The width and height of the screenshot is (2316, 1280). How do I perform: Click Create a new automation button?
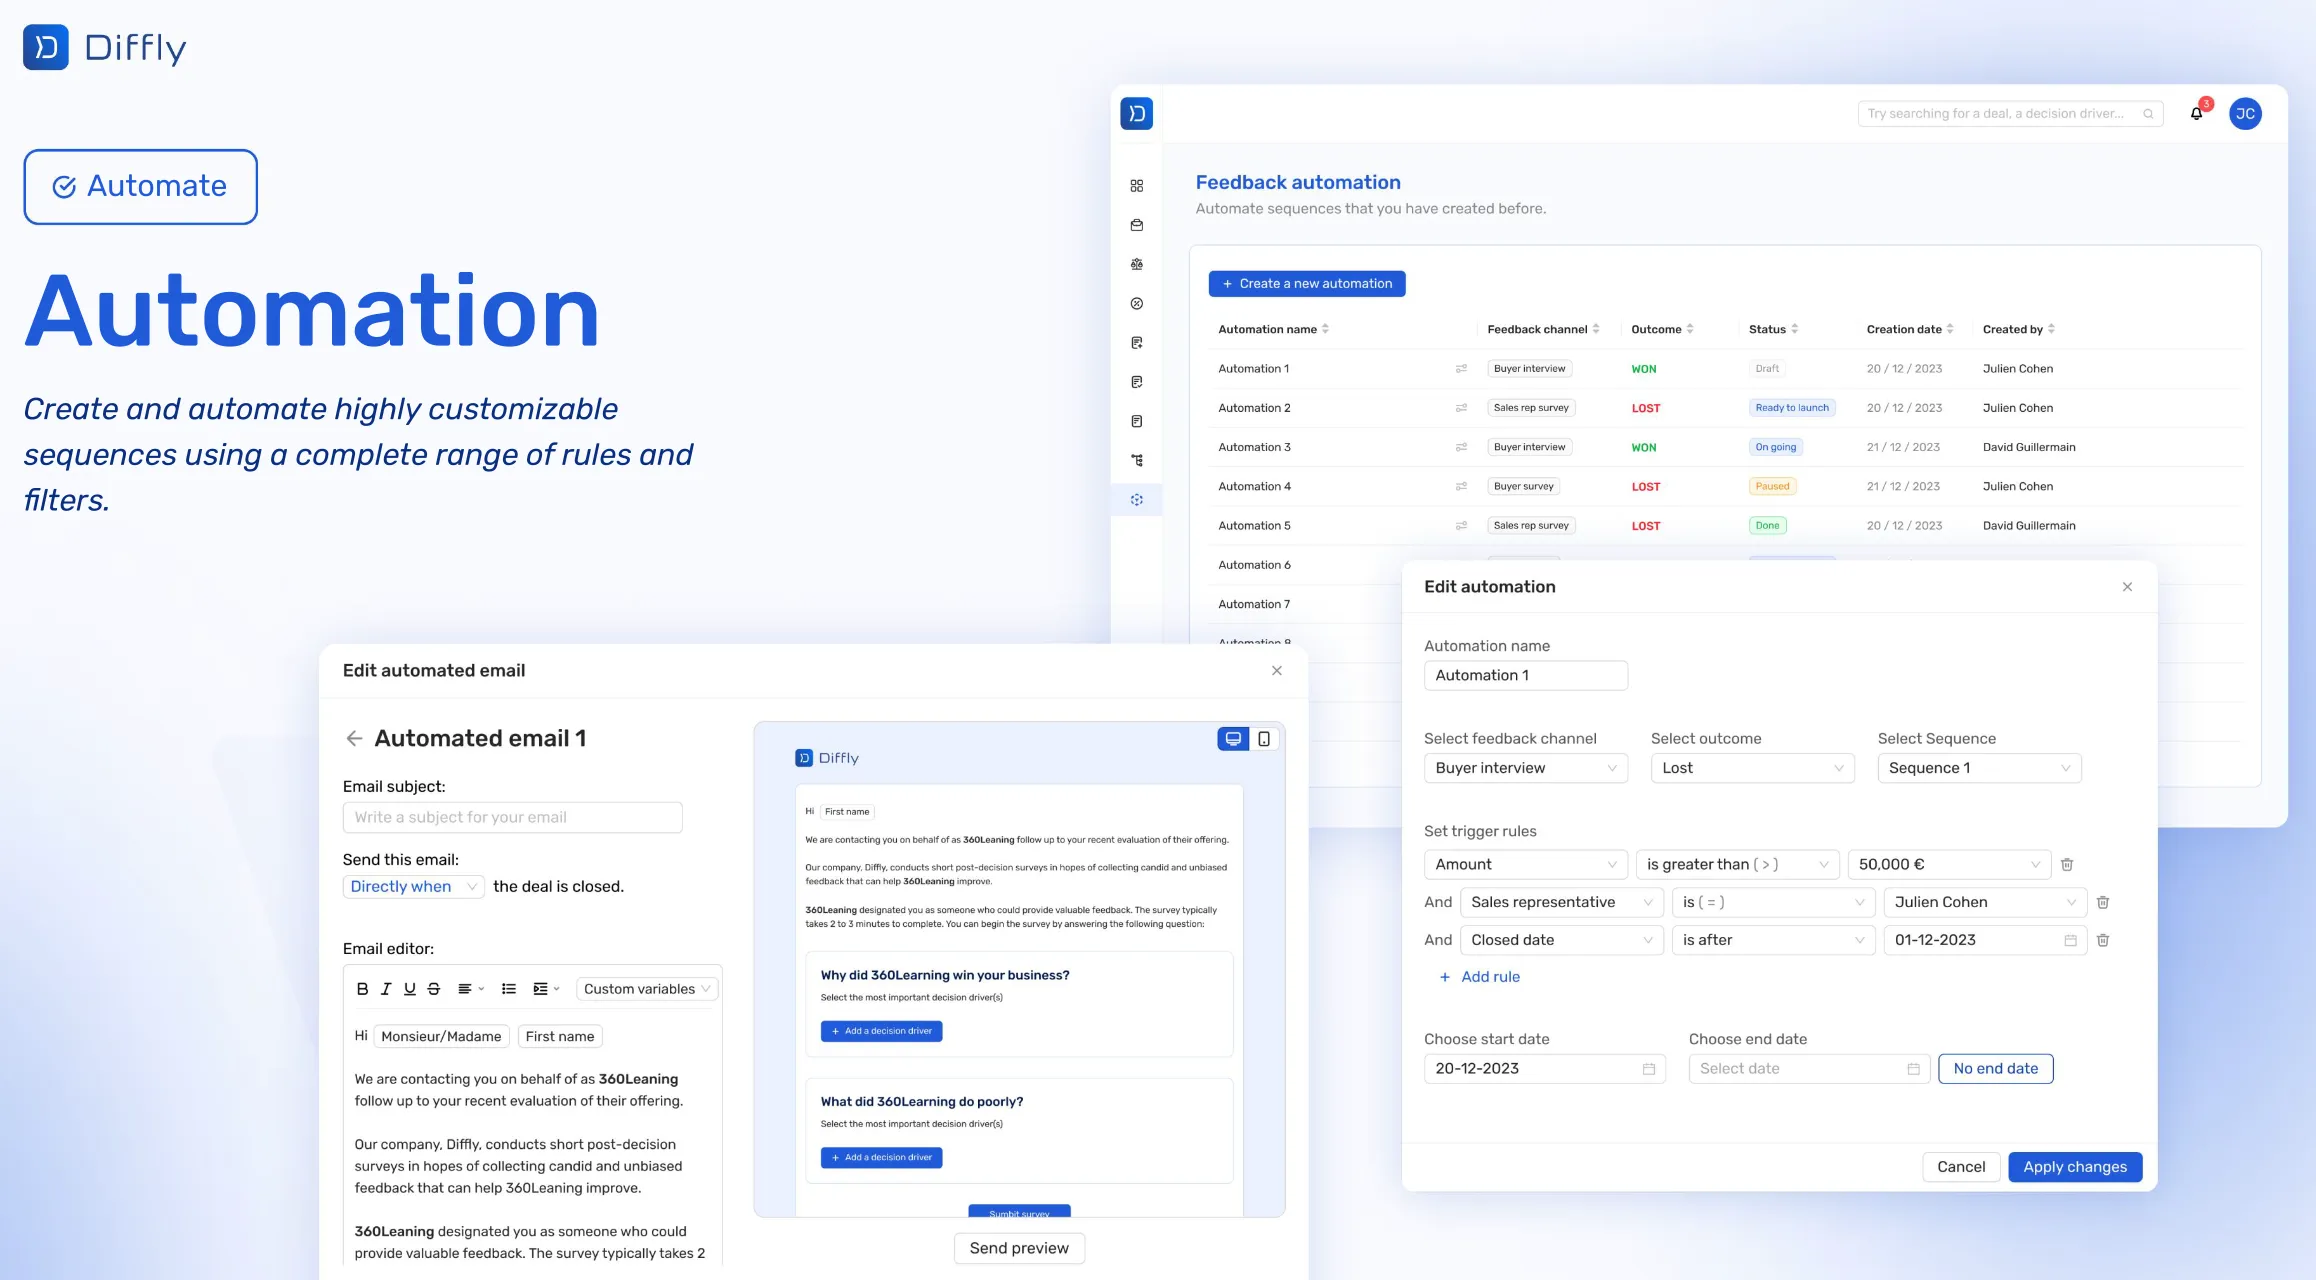[x=1307, y=284]
